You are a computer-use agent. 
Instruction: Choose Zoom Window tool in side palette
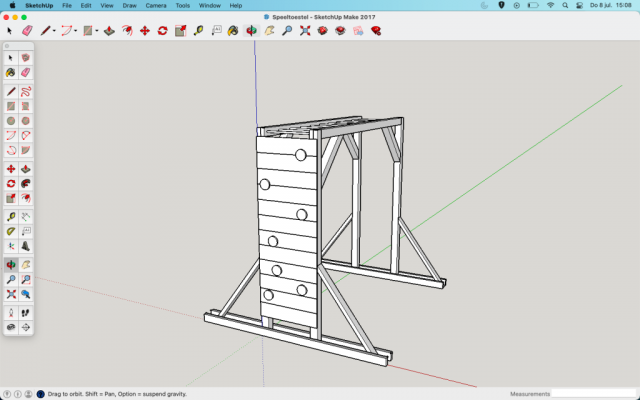[x=26, y=280]
